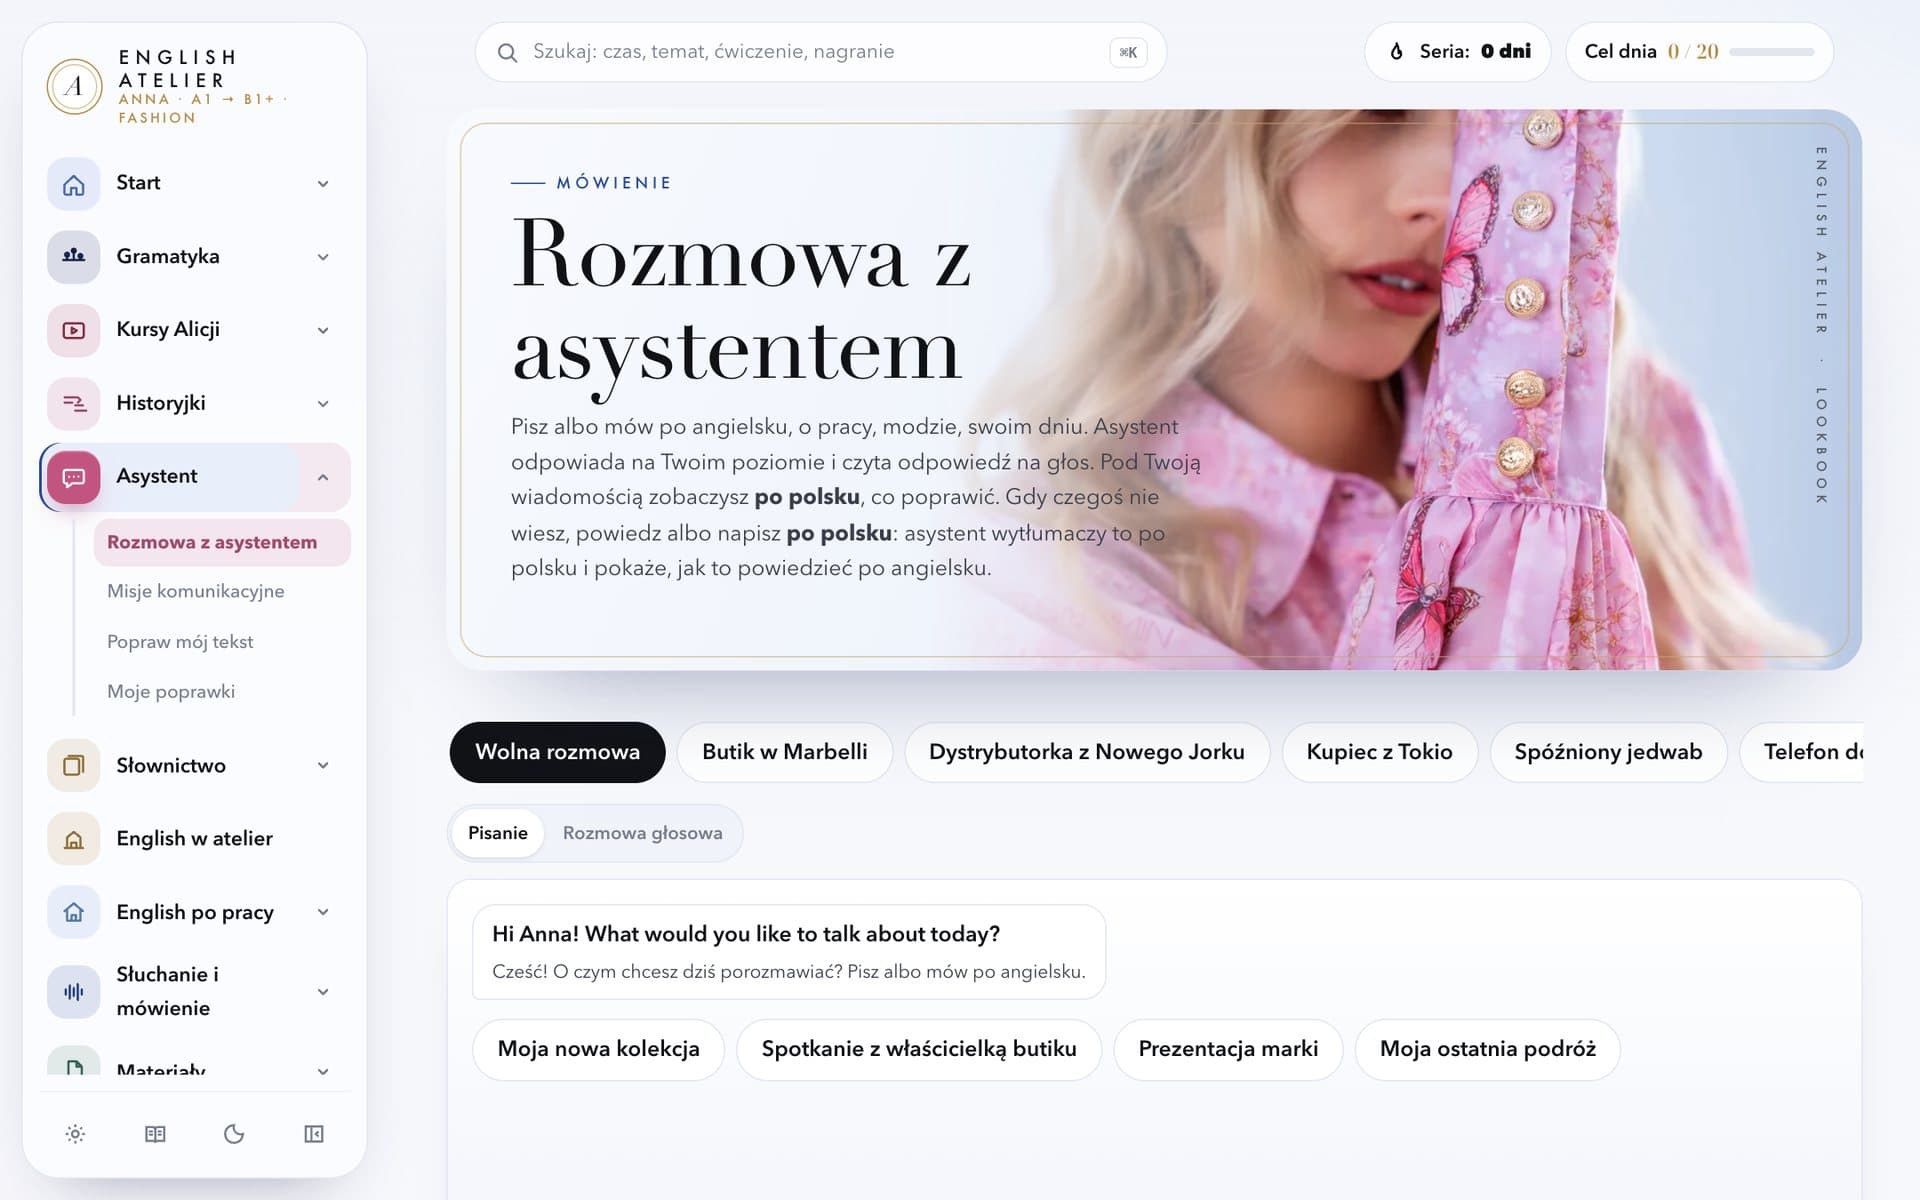The height and width of the screenshot is (1200, 1920).
Task: Click the flame streak icon
Action: point(1397,52)
